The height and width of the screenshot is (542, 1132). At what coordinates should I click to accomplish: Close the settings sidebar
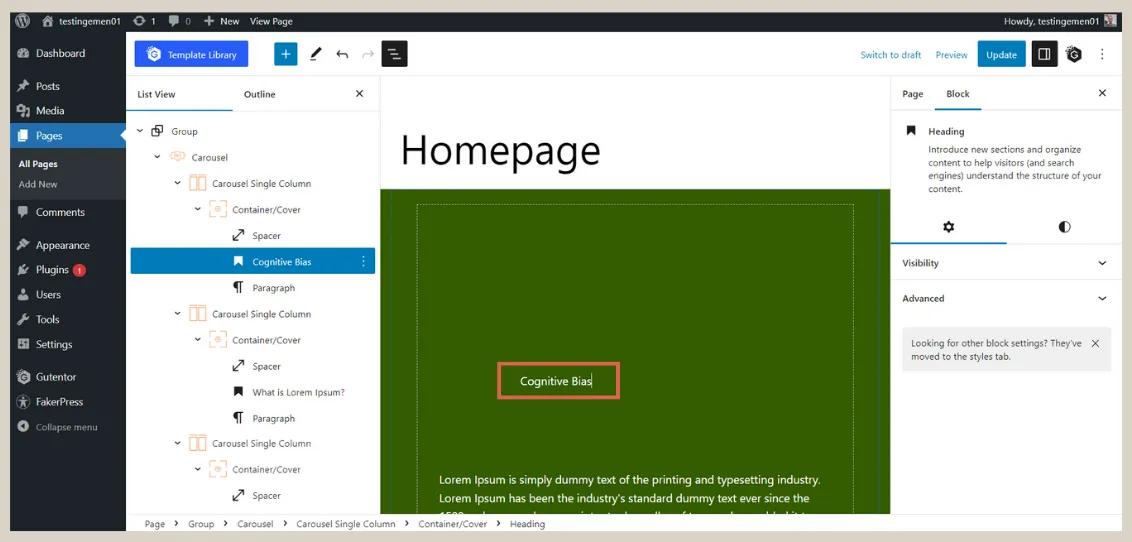click(x=1102, y=93)
